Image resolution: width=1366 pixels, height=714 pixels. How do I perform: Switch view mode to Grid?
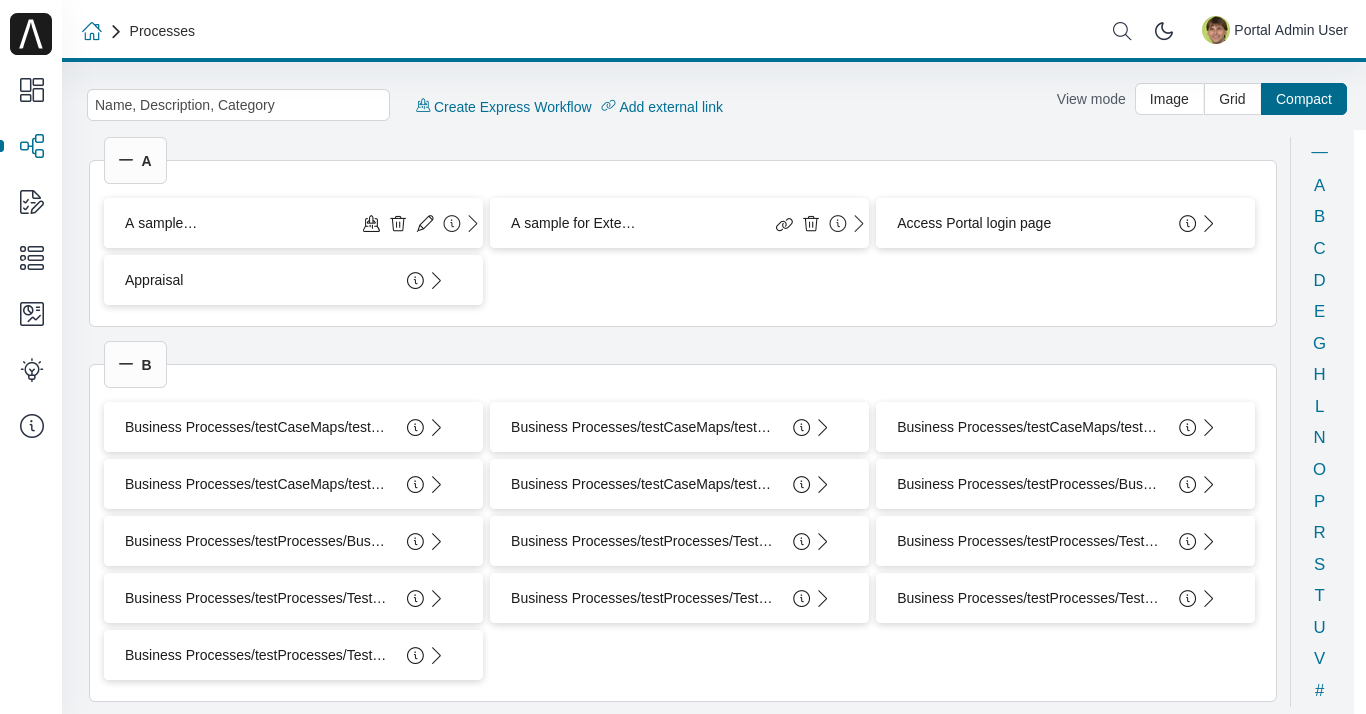click(1232, 99)
